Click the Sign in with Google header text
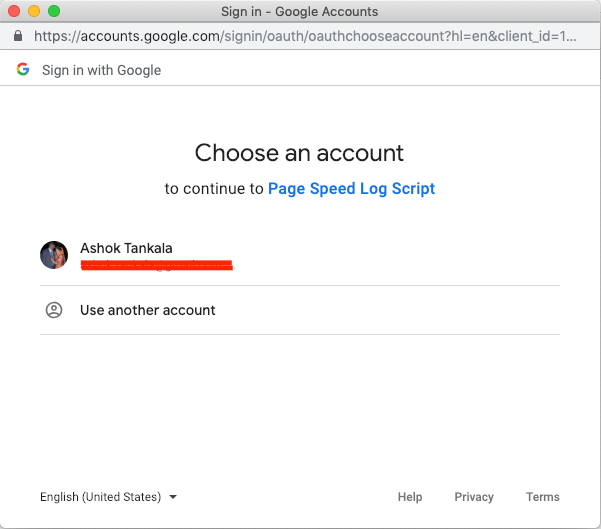The width and height of the screenshot is (601, 529). click(102, 70)
